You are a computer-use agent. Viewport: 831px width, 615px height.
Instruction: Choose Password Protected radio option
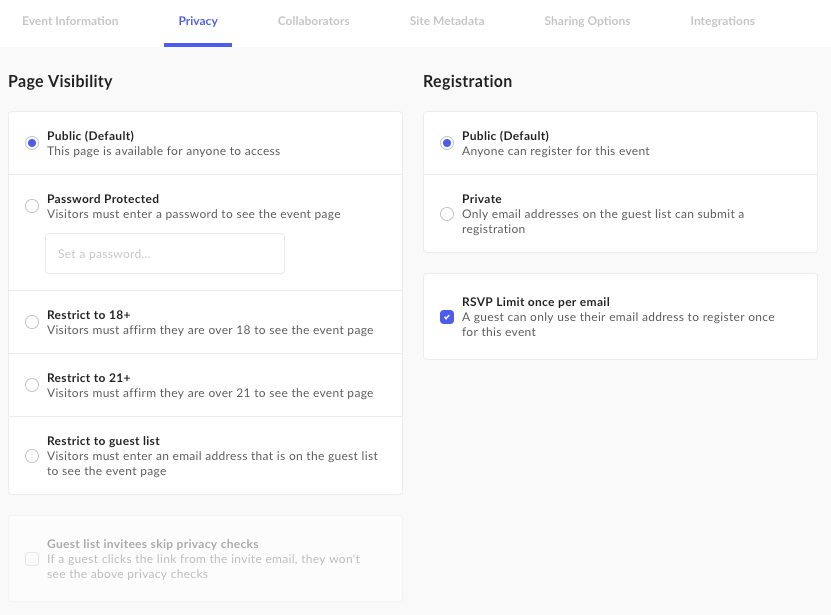[32, 206]
